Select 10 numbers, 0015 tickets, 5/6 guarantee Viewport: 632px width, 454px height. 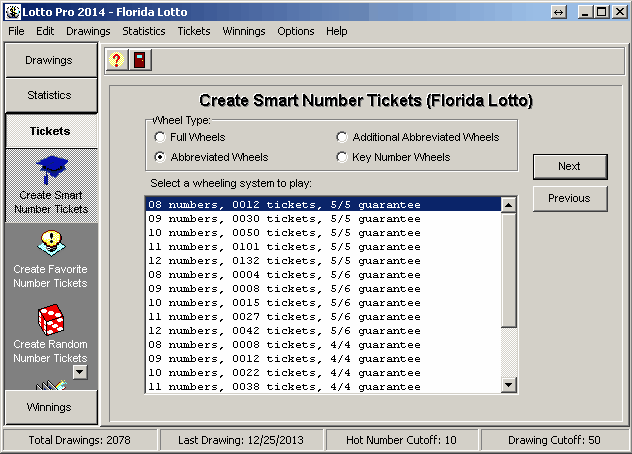(x=323, y=303)
